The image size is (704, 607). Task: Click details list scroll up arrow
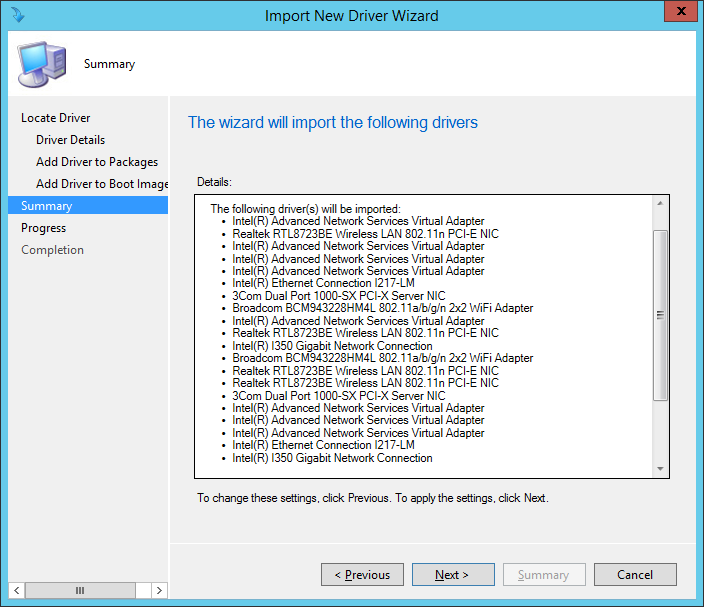[x=660, y=203]
